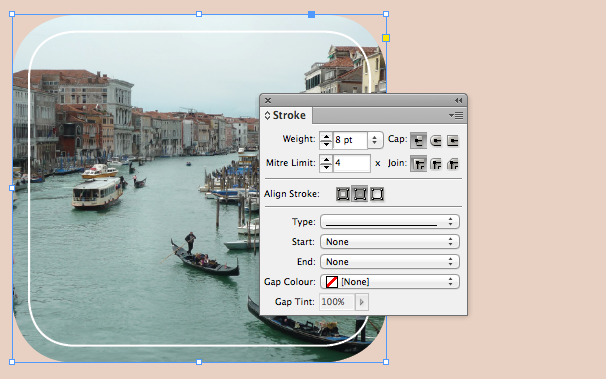Close the Stroke panel

pyautogui.click(x=268, y=100)
